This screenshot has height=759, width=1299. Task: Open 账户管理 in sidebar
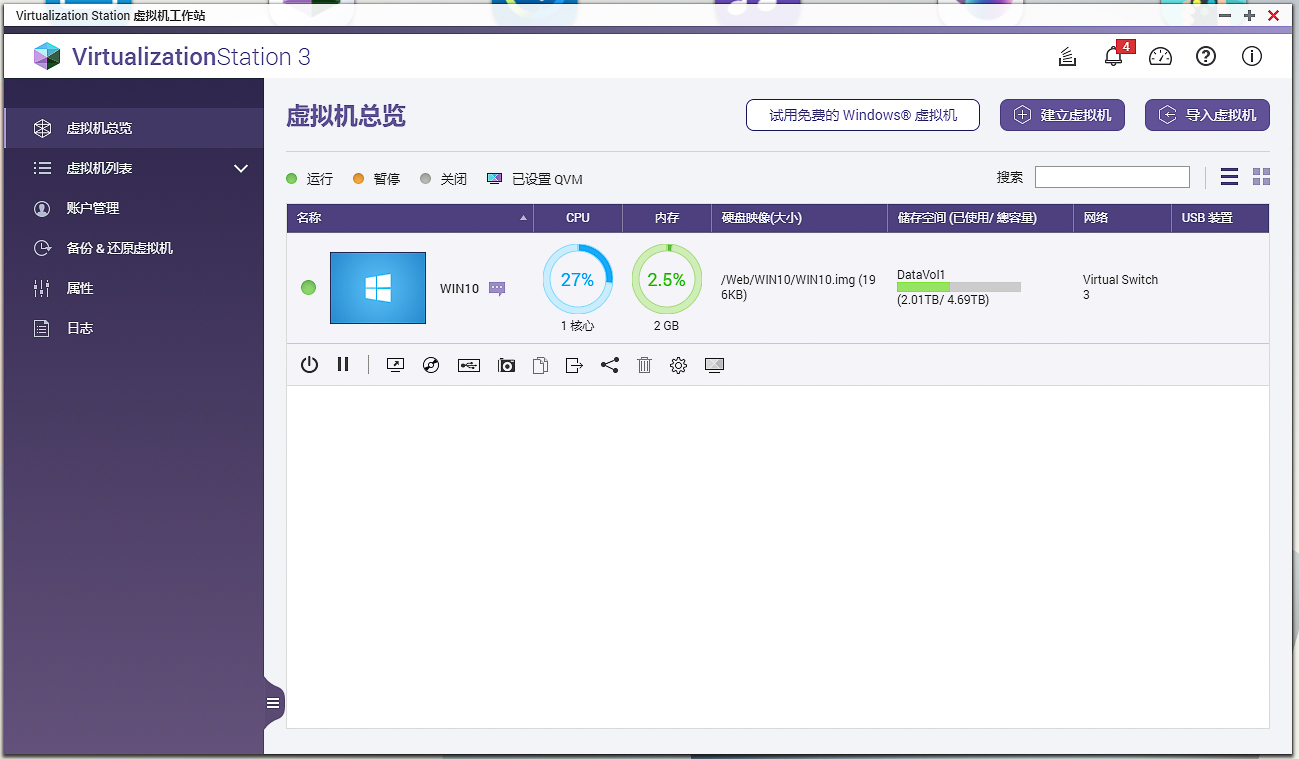point(134,208)
